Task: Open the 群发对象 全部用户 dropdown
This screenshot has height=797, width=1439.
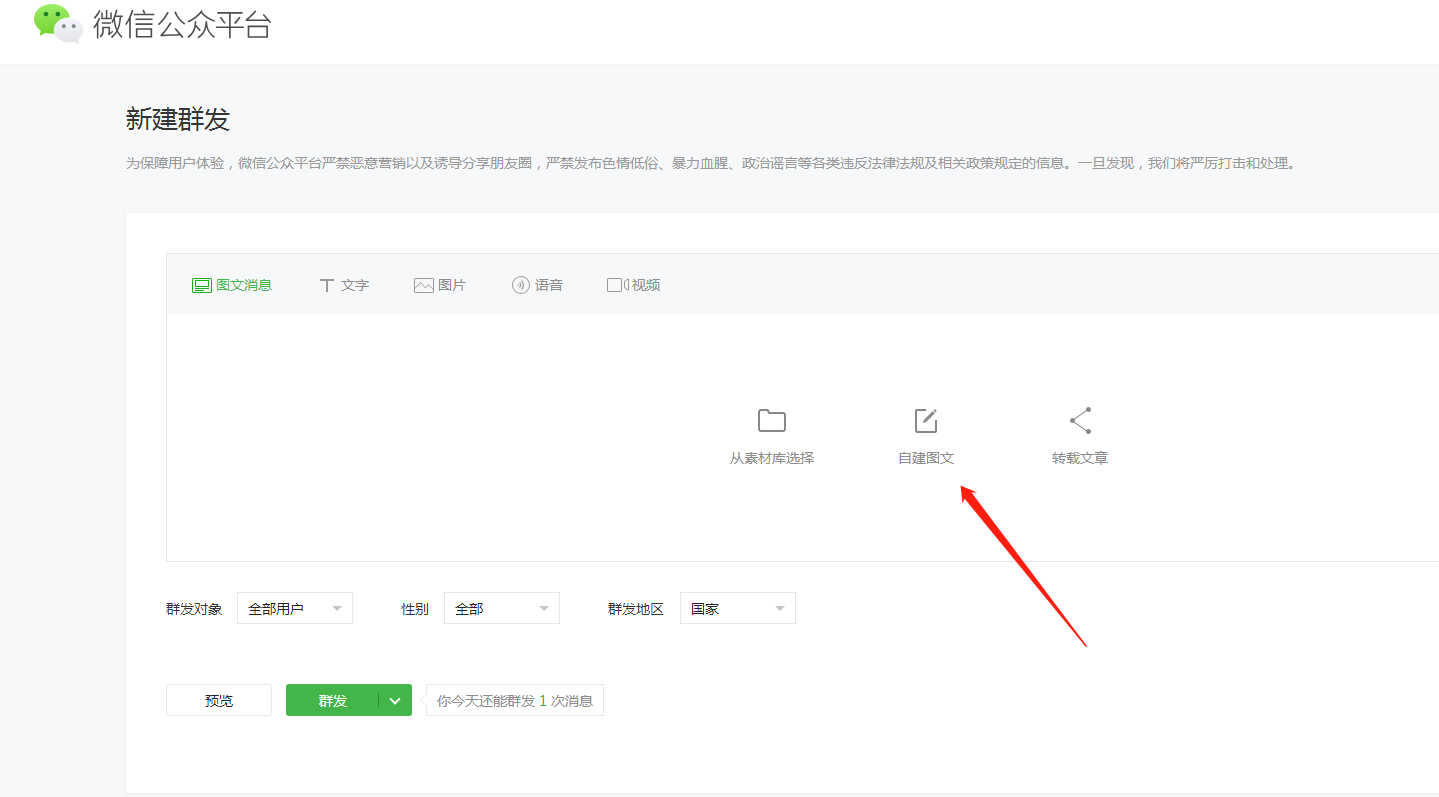Action: [295, 608]
